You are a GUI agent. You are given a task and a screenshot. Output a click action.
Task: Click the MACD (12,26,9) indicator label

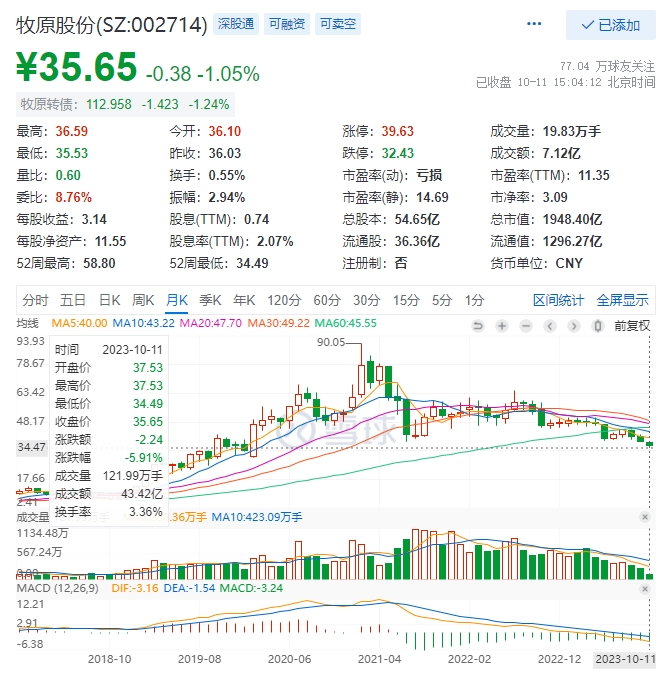[x=57, y=588]
